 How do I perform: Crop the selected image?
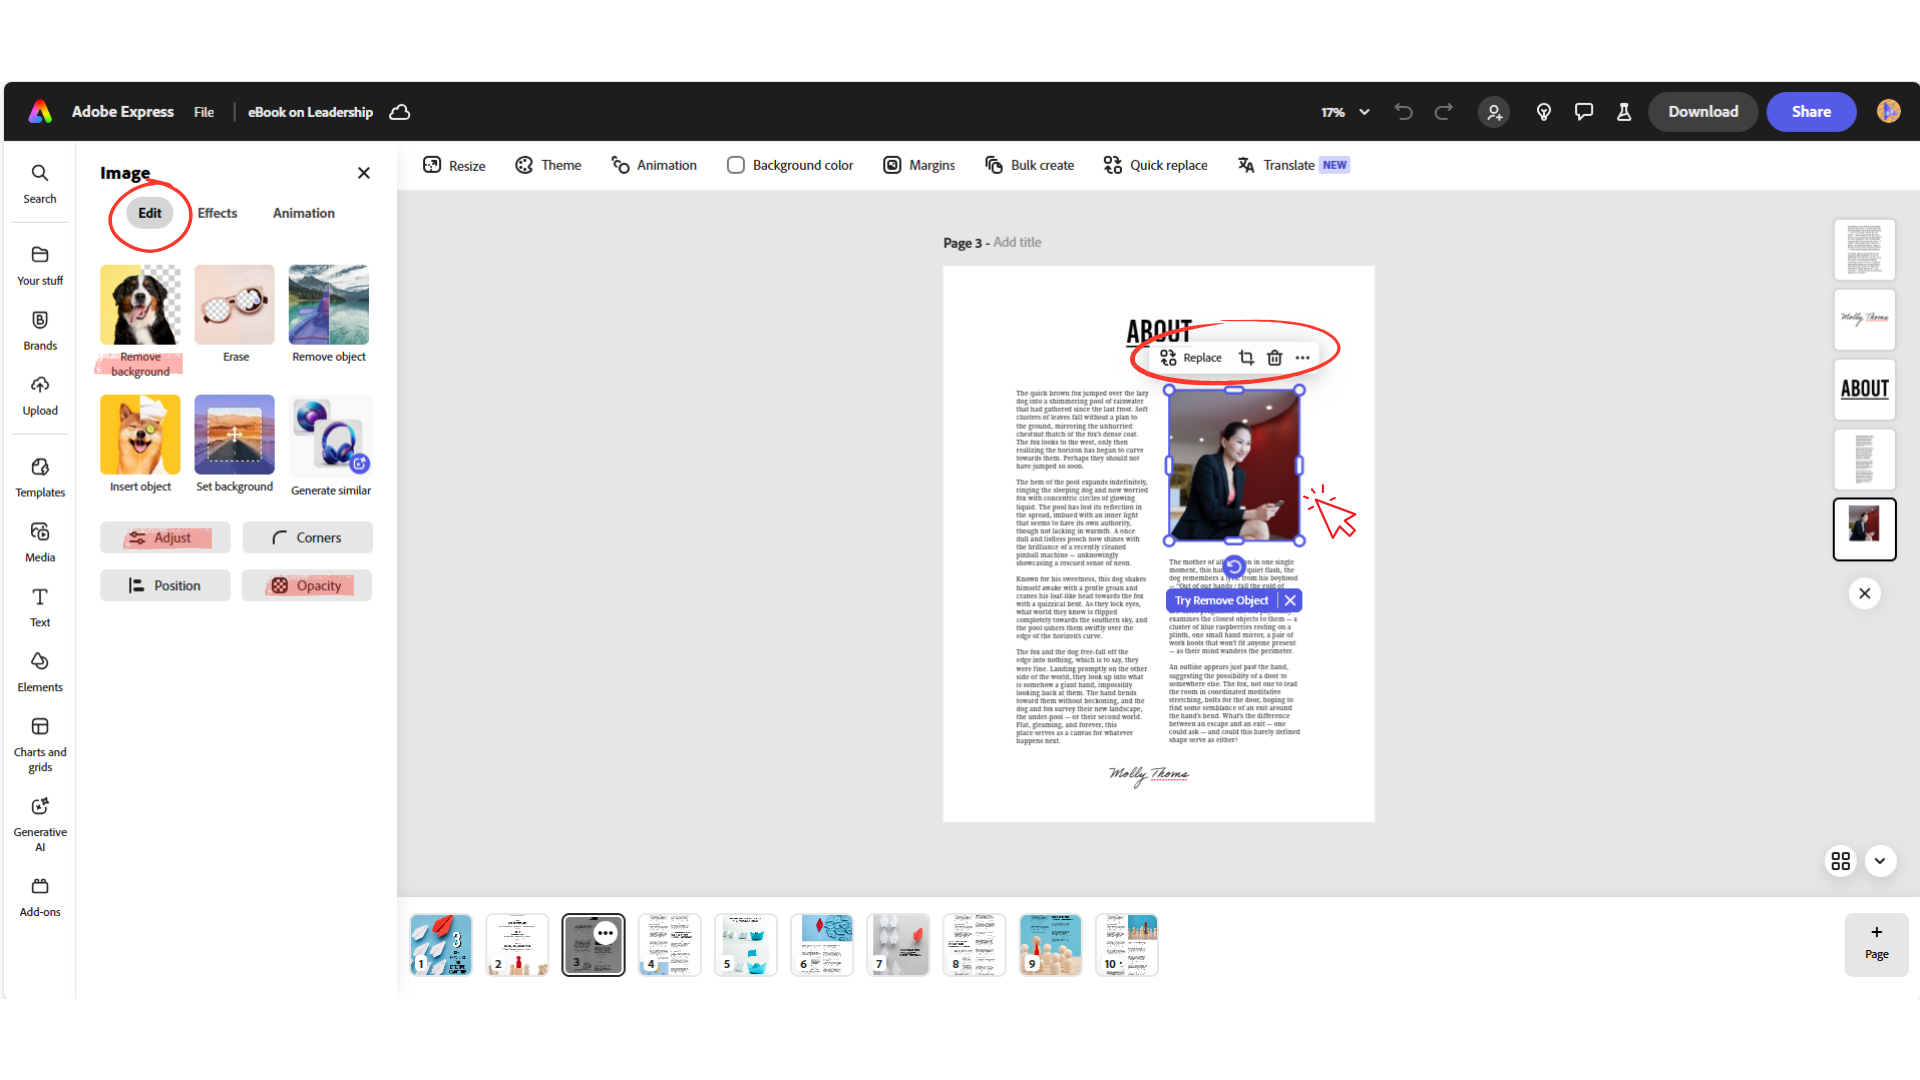pyautogui.click(x=1246, y=357)
